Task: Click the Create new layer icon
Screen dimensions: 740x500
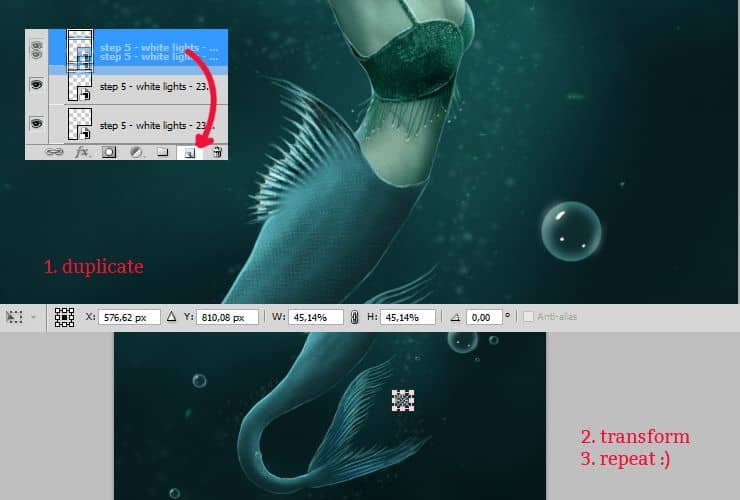Action: pos(190,153)
